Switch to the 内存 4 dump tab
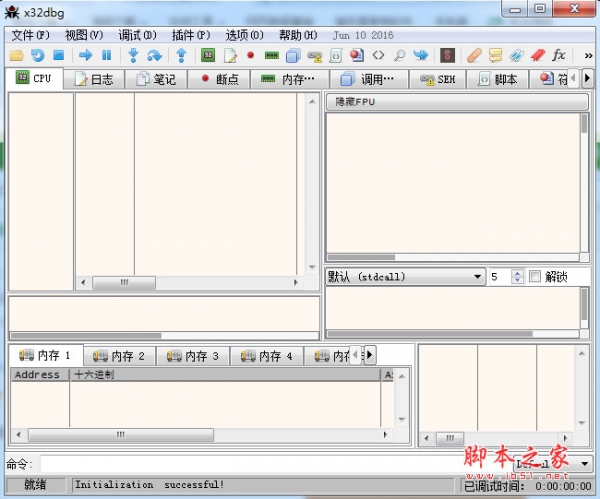600x499 pixels. (267, 356)
